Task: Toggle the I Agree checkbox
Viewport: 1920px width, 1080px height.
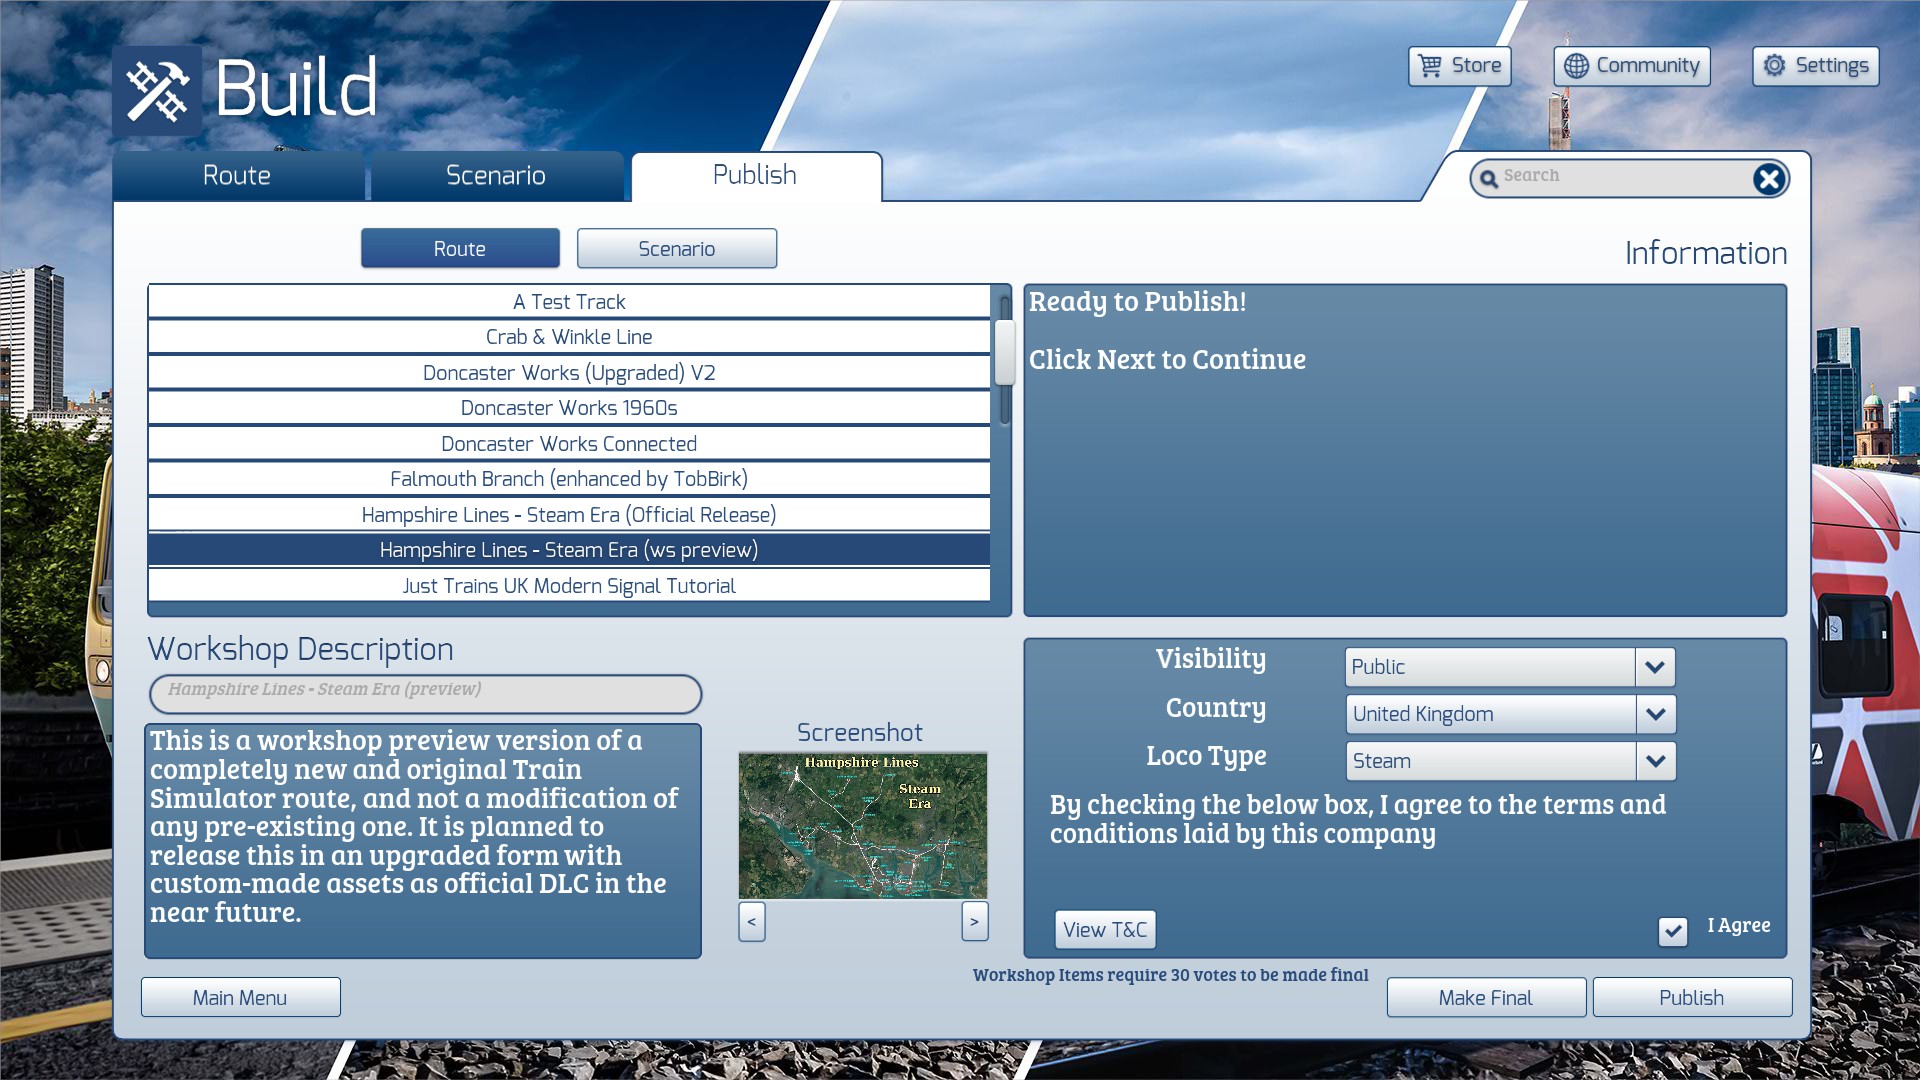Action: tap(1672, 931)
